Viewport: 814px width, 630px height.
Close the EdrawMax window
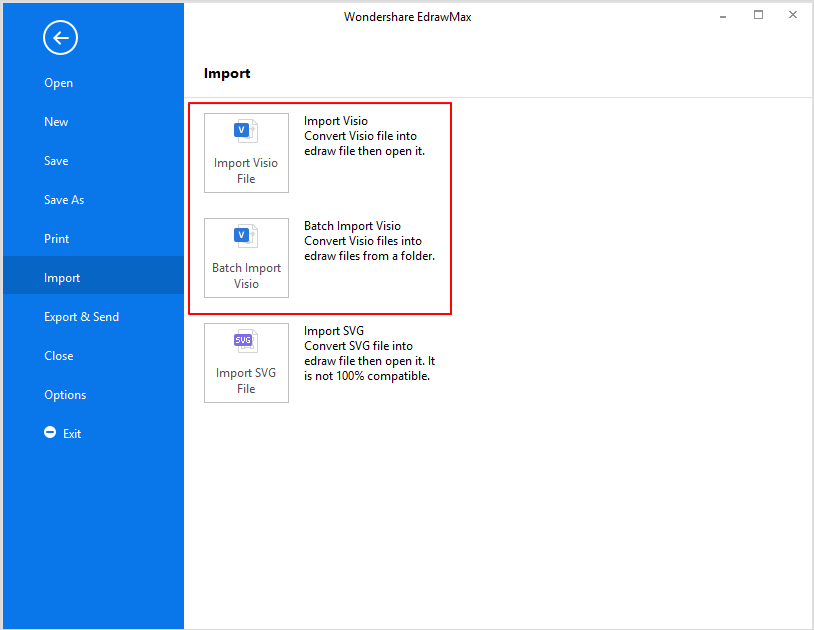point(793,15)
